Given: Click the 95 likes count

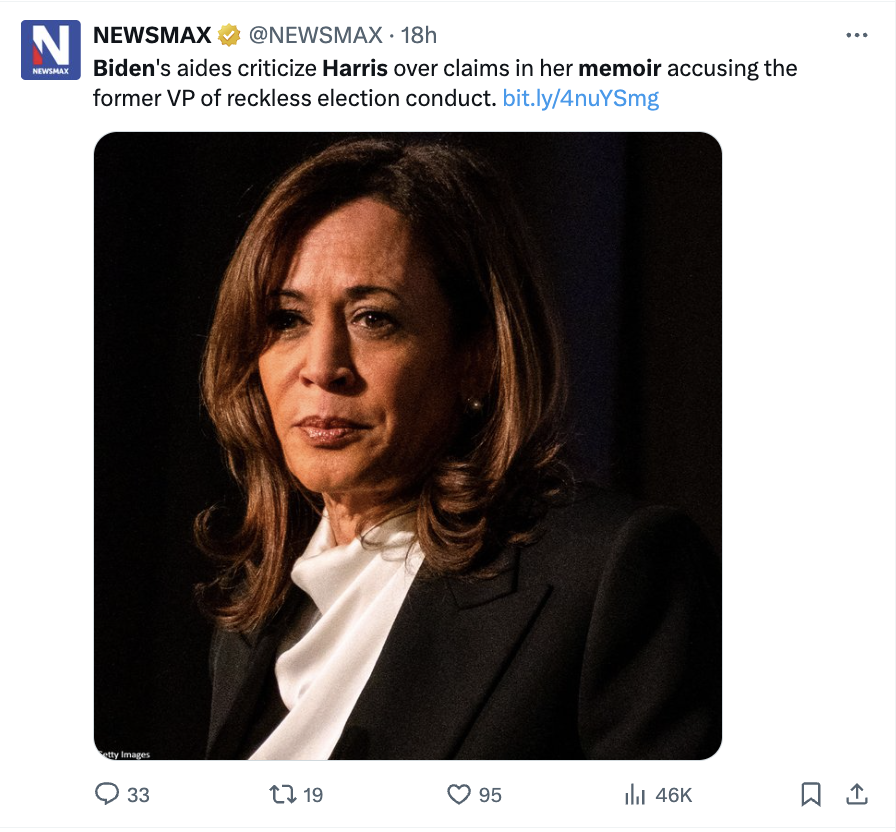Looking at the screenshot, I should pyautogui.click(x=490, y=795).
